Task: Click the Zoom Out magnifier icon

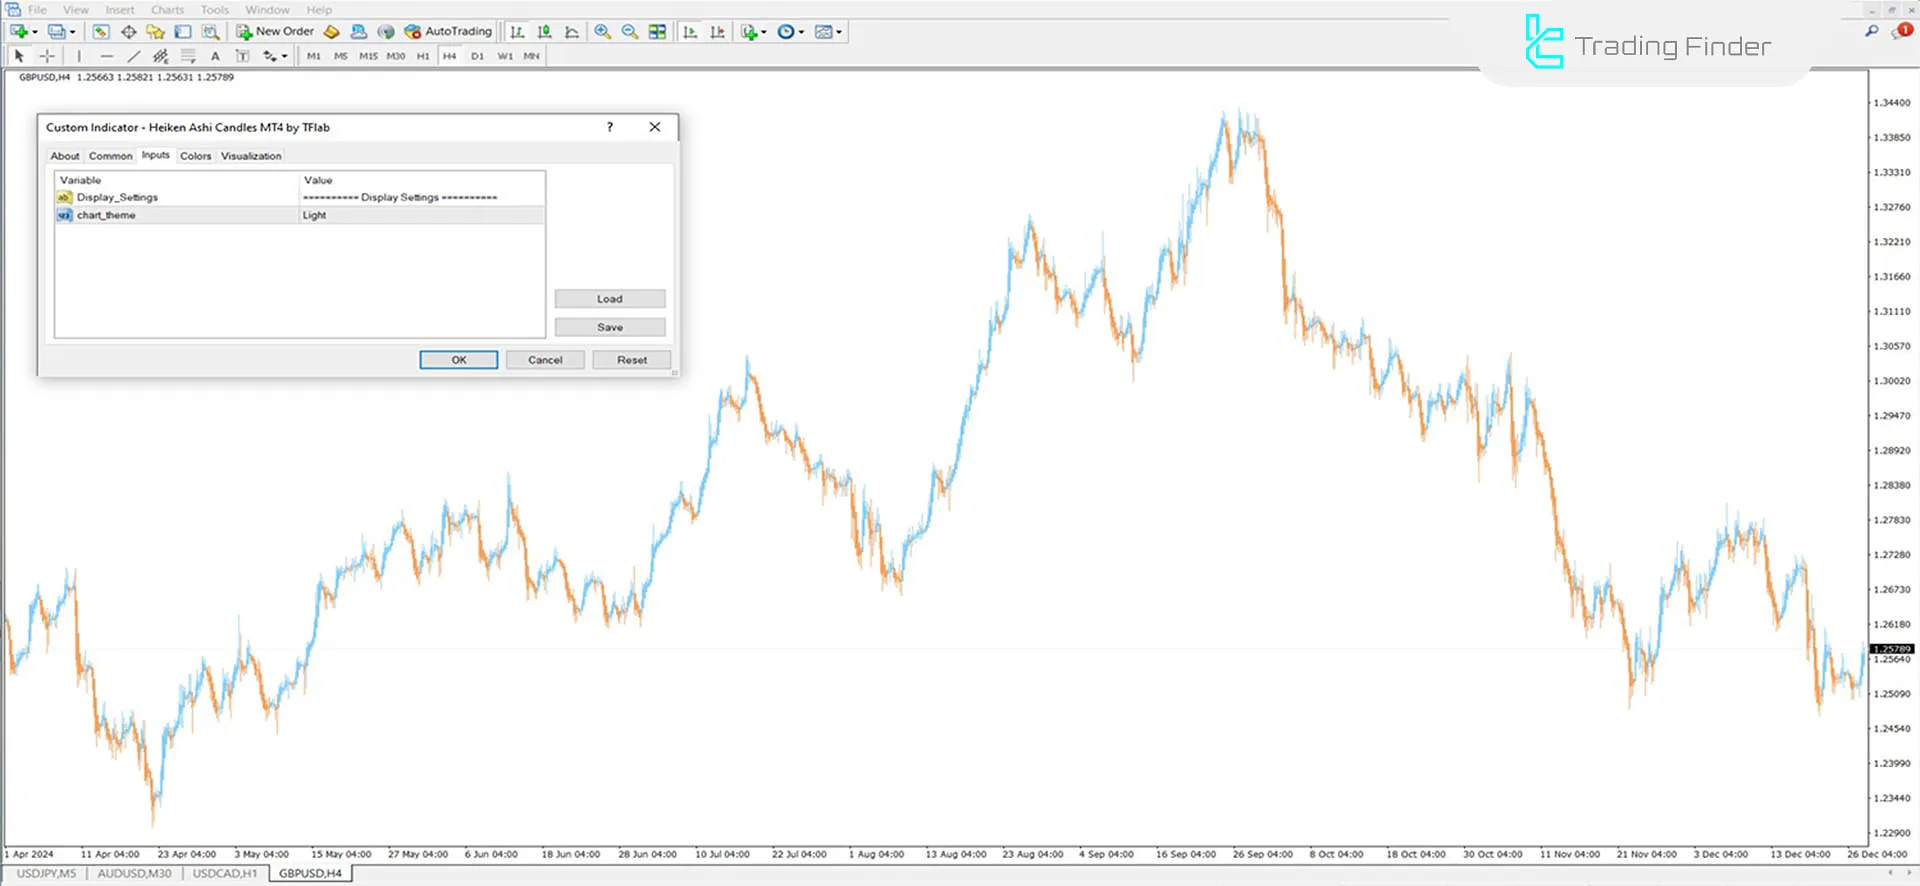Action: tap(629, 32)
